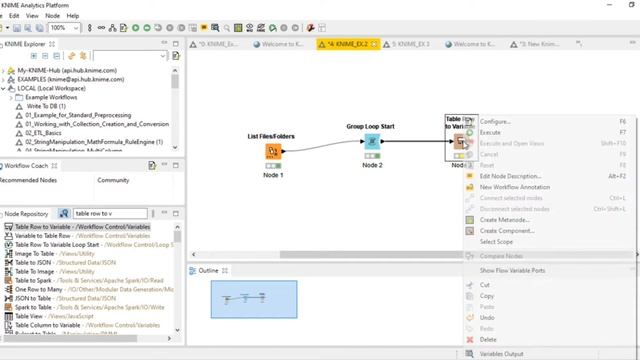Click the open view magnifier table icon

point(215,28)
